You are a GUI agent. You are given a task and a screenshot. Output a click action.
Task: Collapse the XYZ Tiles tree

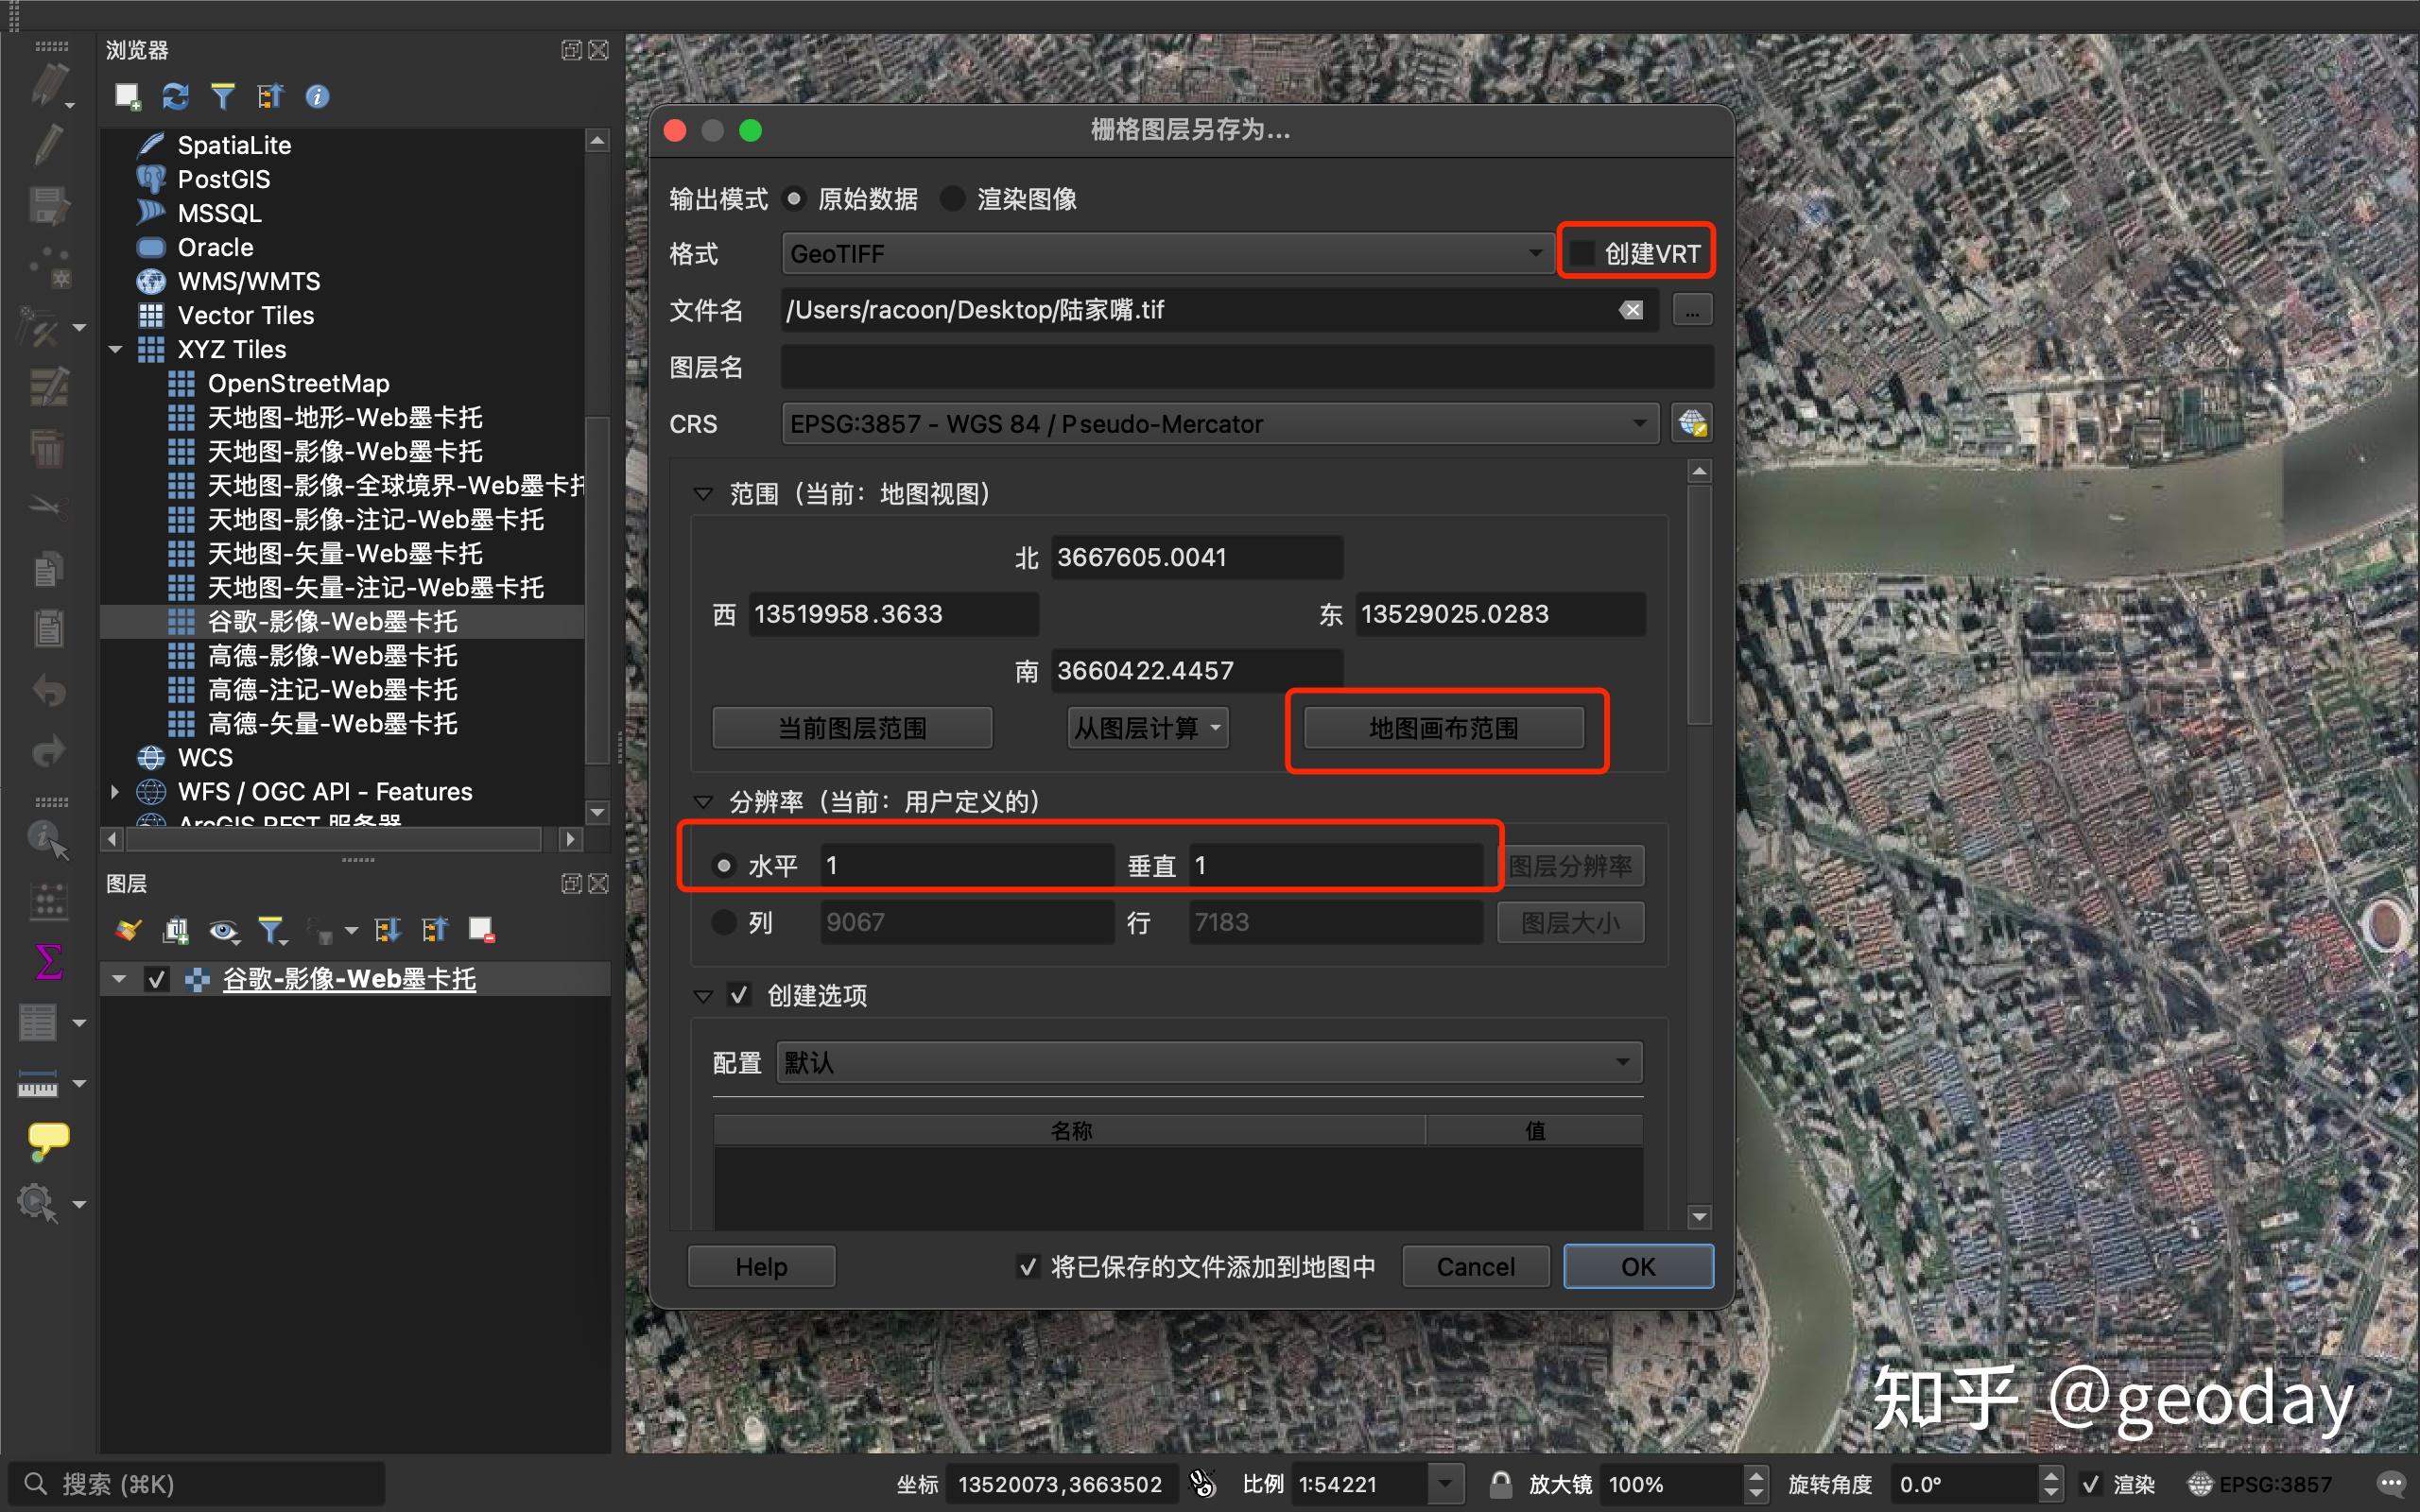pos(115,349)
